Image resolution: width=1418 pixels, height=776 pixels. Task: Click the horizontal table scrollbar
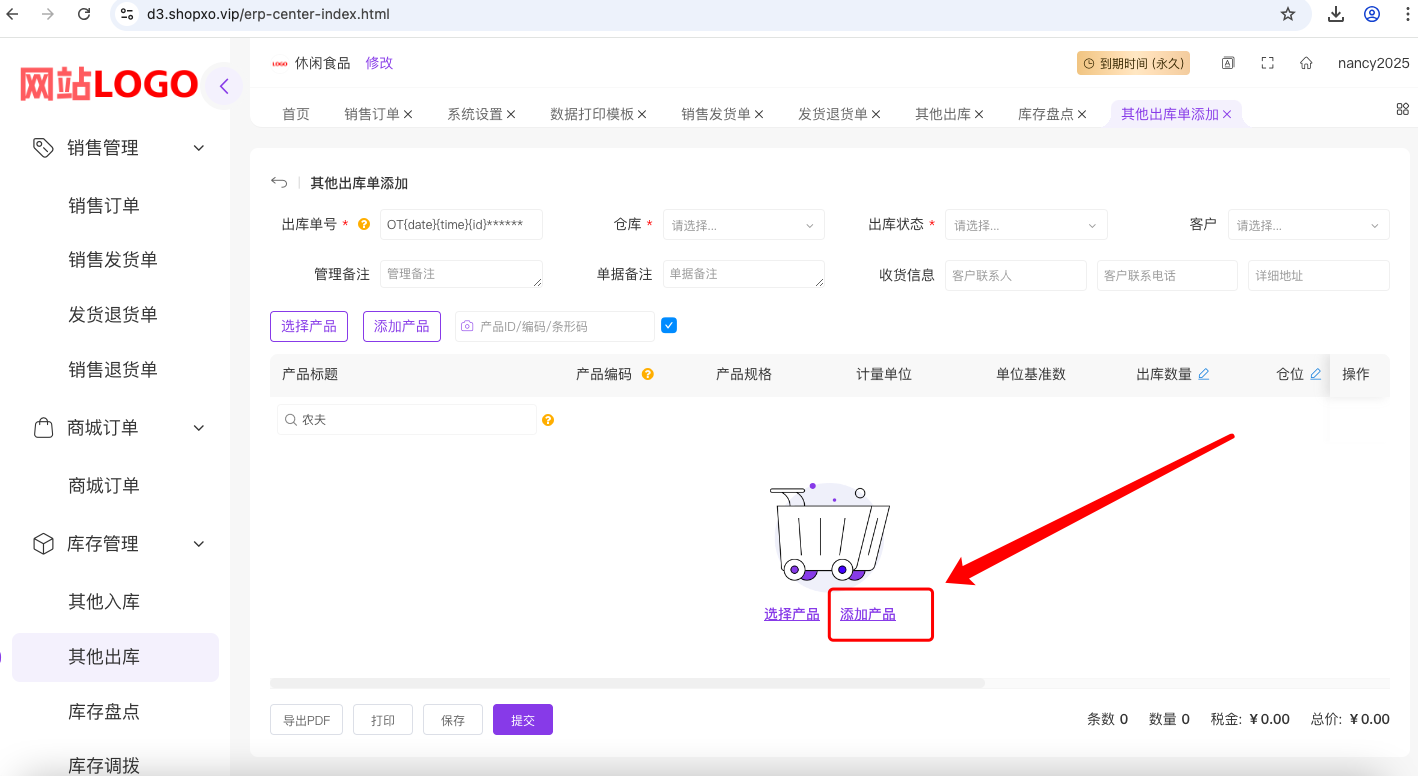click(x=627, y=683)
